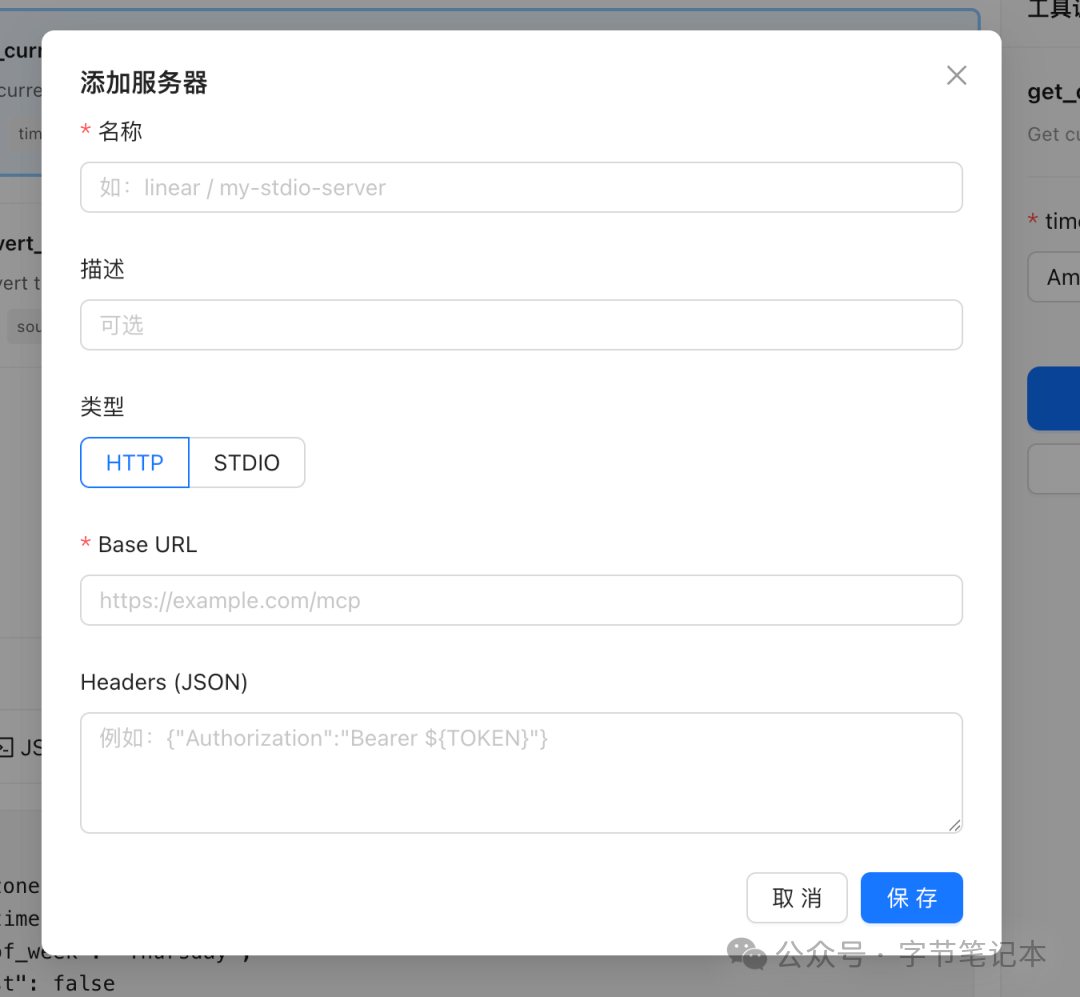Dismiss the dialog using the 取消 button

[797, 897]
